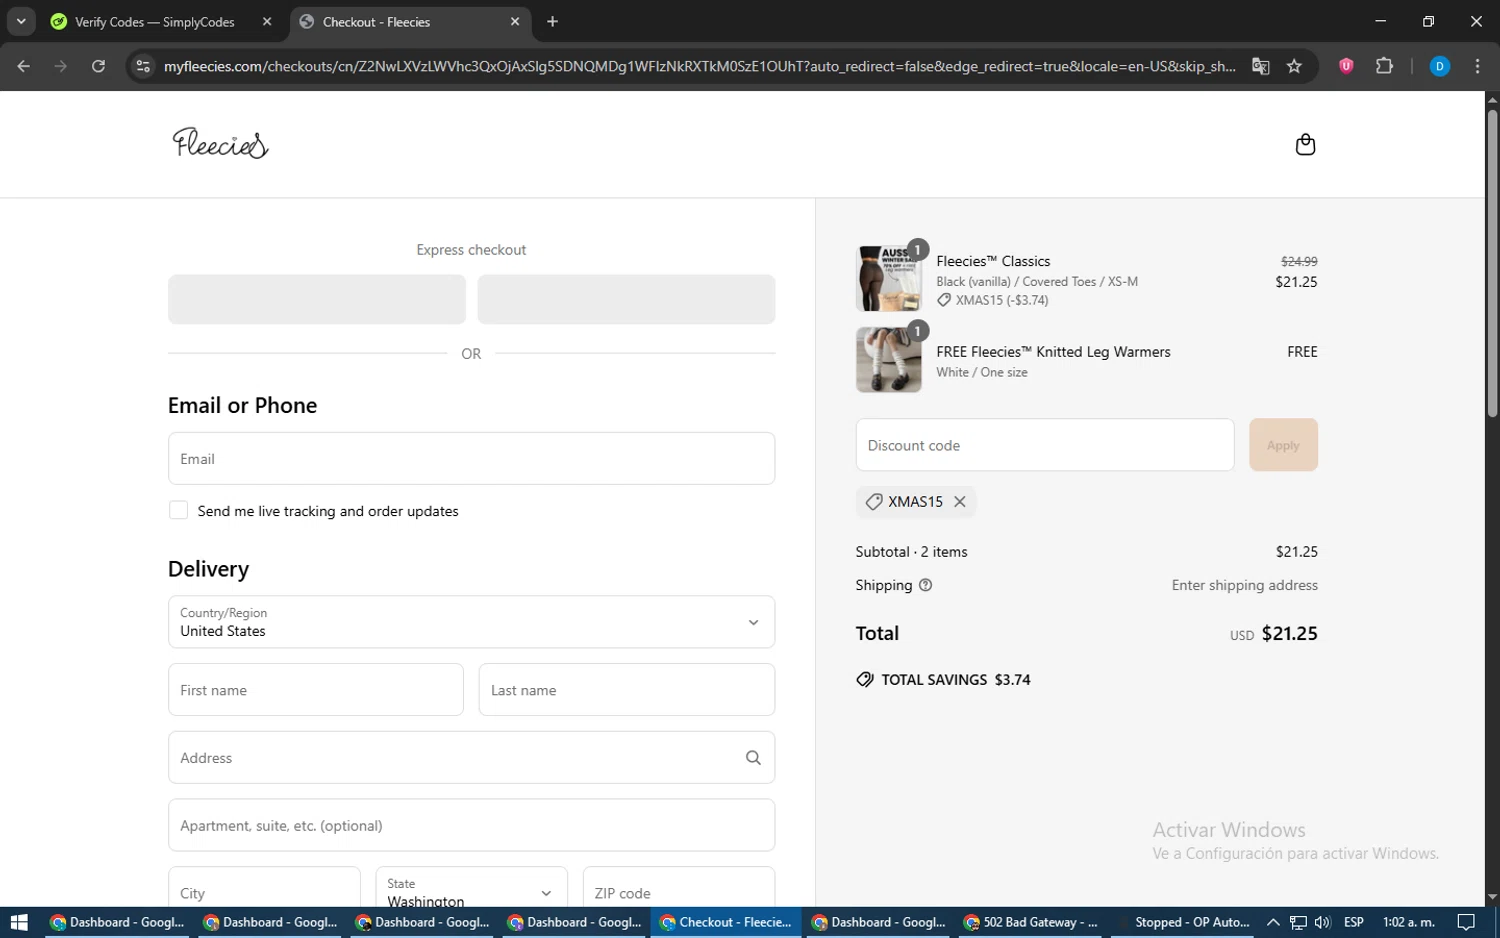The height and width of the screenshot is (938, 1500).
Task: Expand the Country/Region dropdown
Action: pyautogui.click(x=471, y=622)
